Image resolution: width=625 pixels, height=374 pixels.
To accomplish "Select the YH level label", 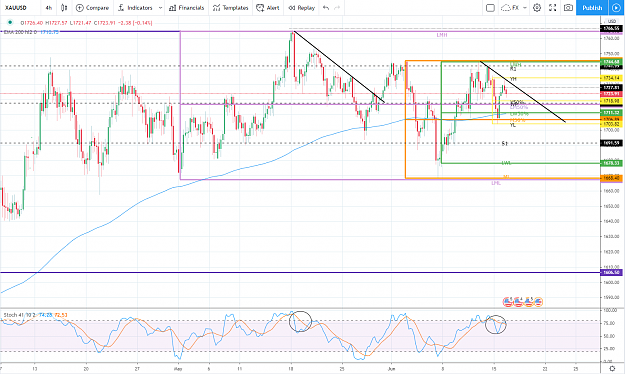I will click(x=513, y=79).
